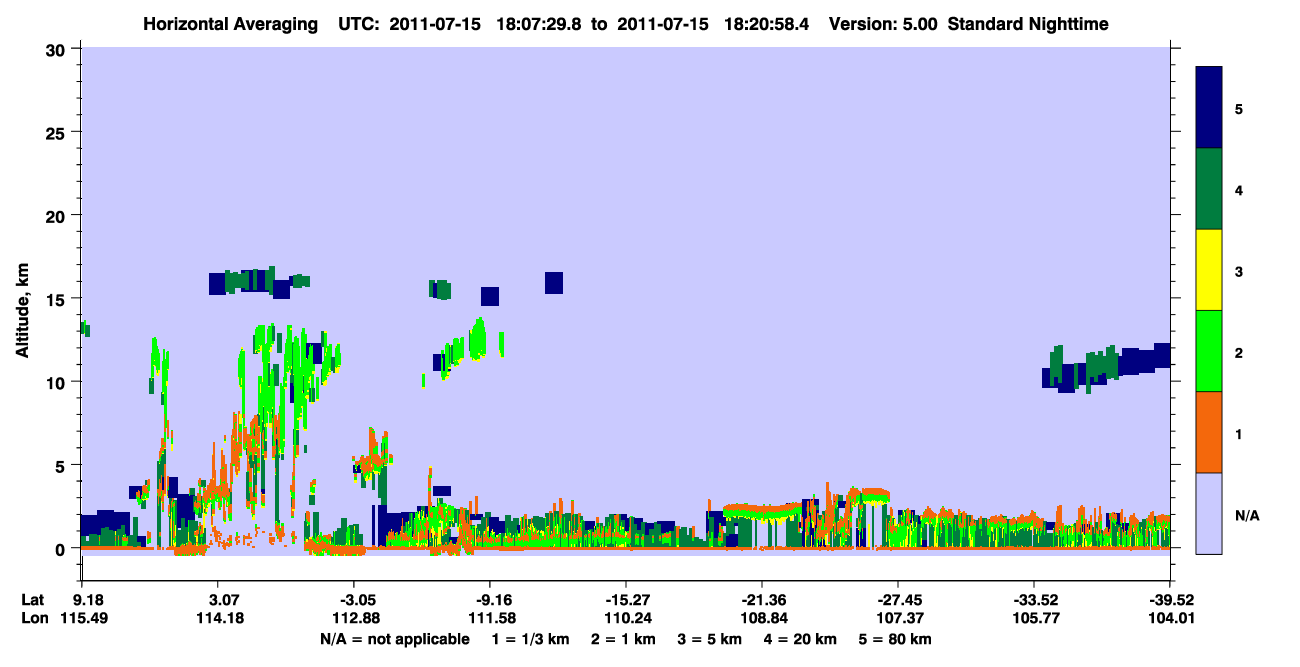Click the start time '18:07:29.8' in title

coord(541,23)
